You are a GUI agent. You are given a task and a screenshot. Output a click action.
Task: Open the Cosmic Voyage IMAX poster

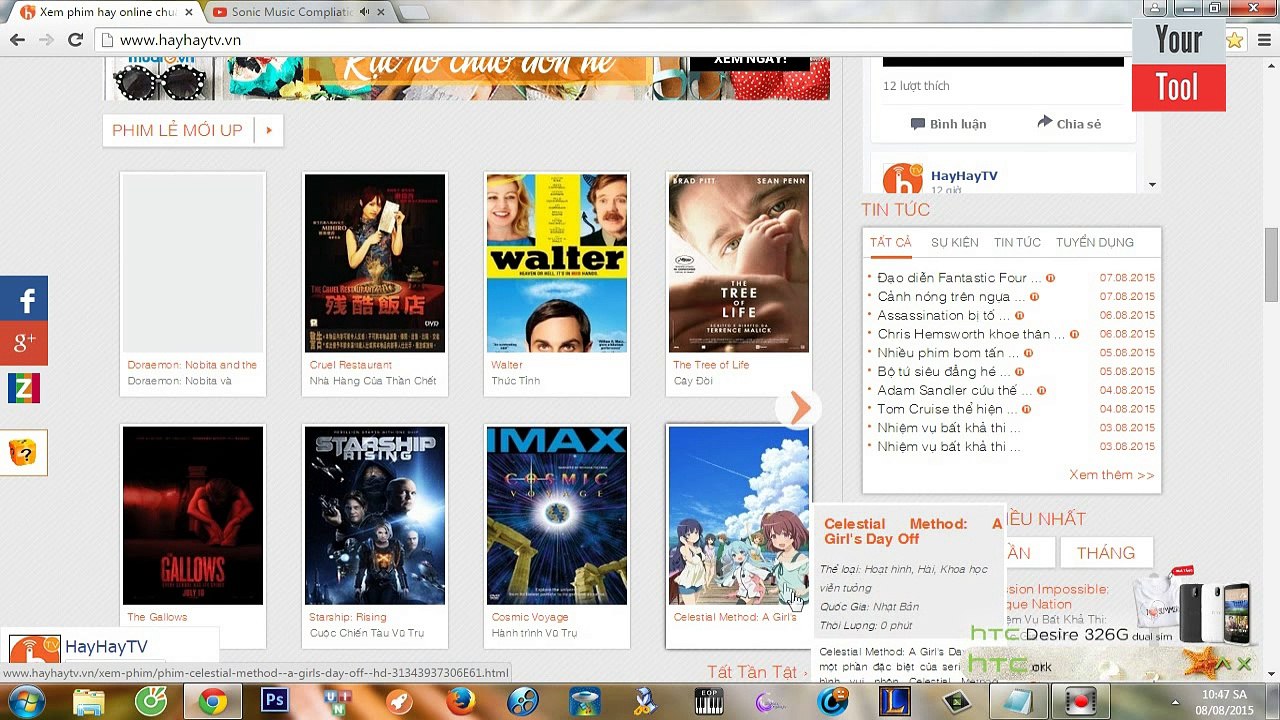click(557, 515)
